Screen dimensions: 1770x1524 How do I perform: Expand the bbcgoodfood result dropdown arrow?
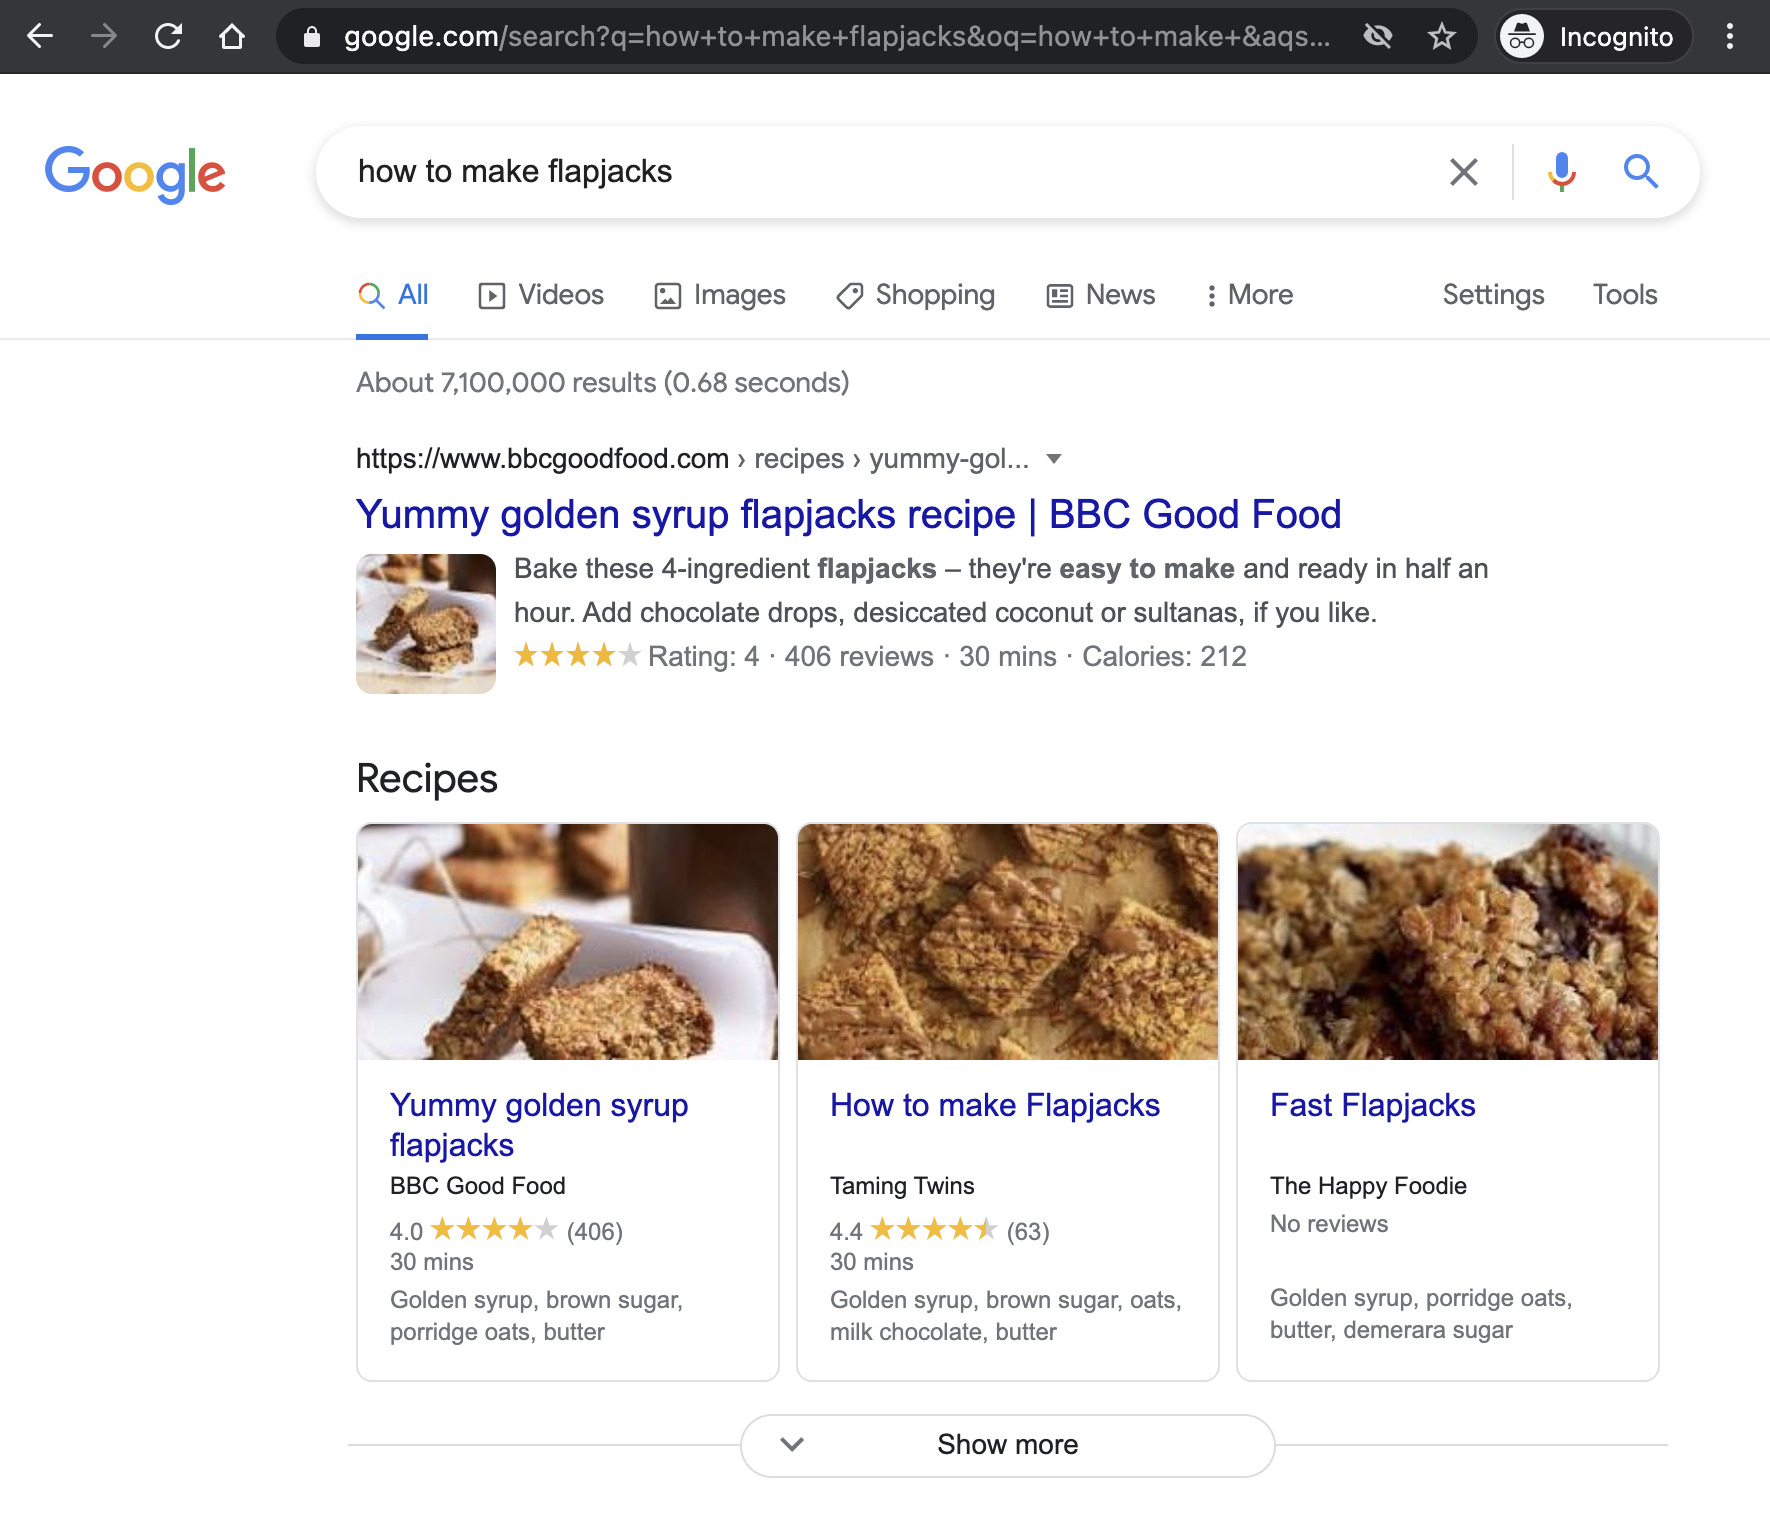[1053, 459]
